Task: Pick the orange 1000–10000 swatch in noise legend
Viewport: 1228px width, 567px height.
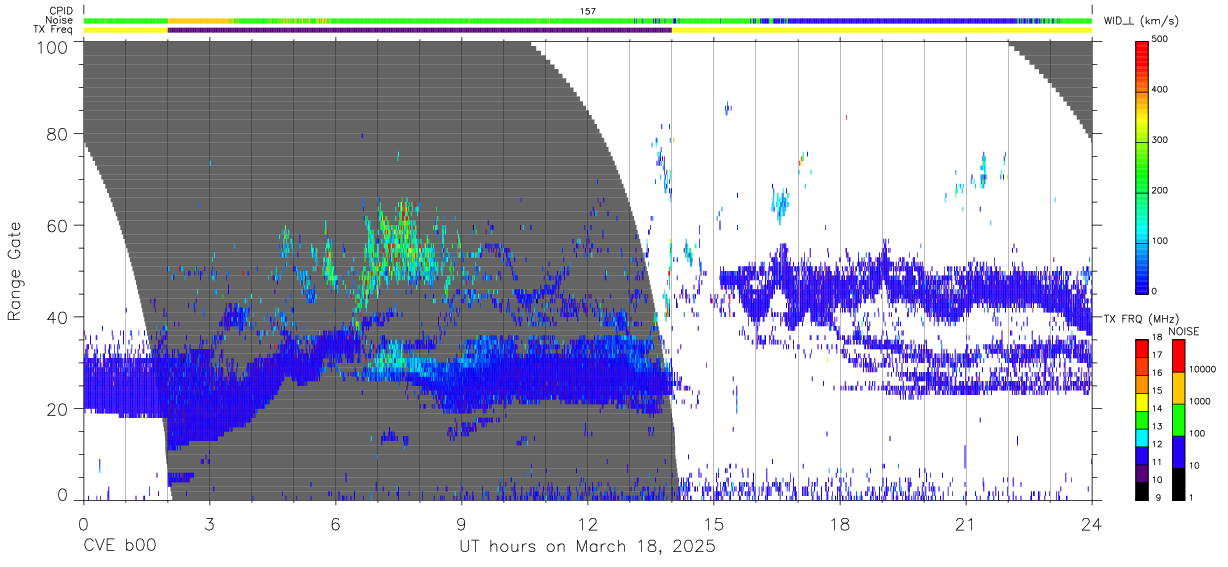Action: coord(1177,387)
